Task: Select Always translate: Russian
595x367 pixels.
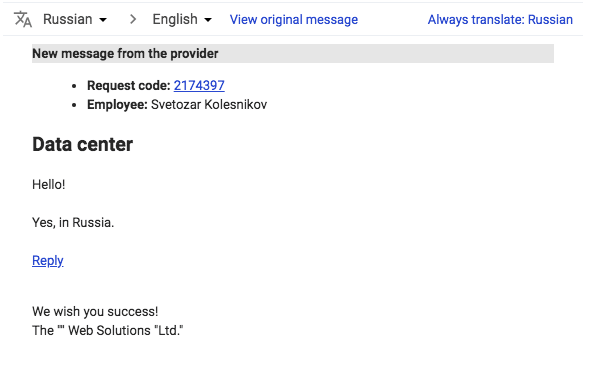Action: click(500, 20)
